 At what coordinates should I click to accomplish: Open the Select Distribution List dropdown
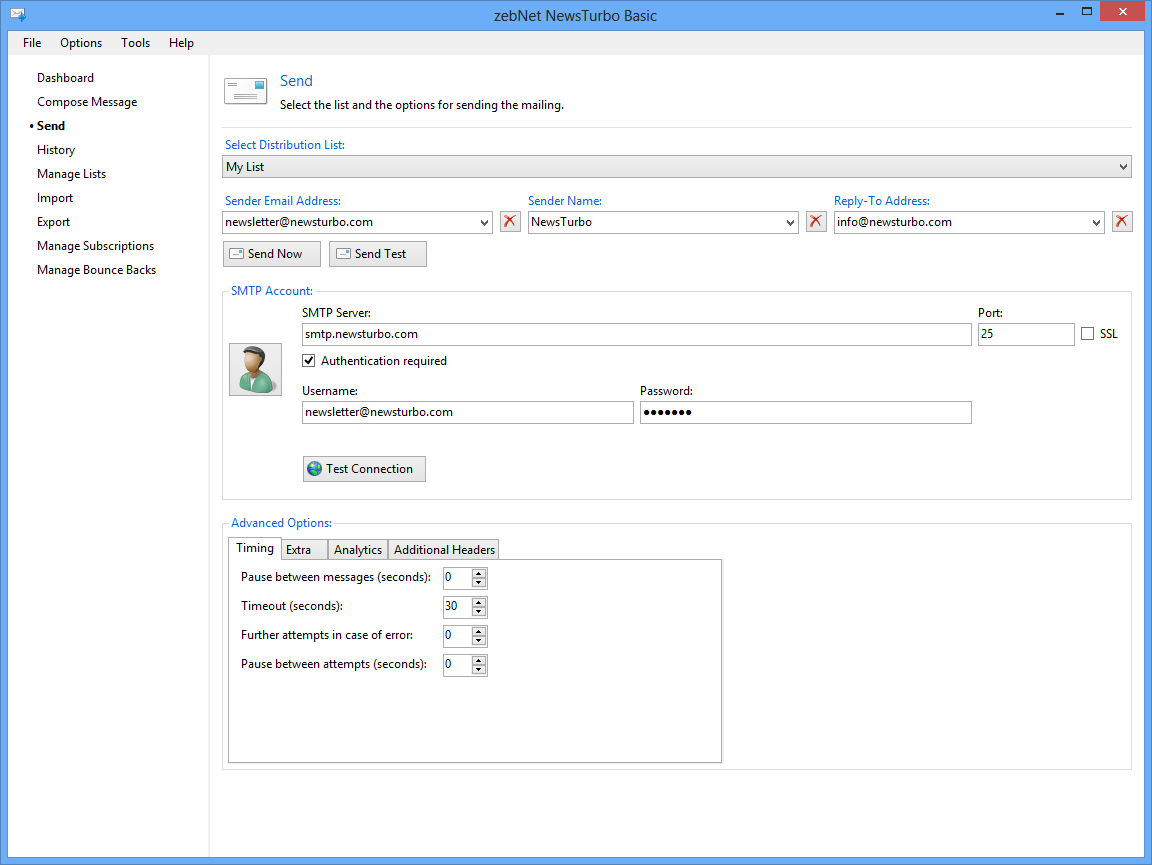tap(677, 167)
